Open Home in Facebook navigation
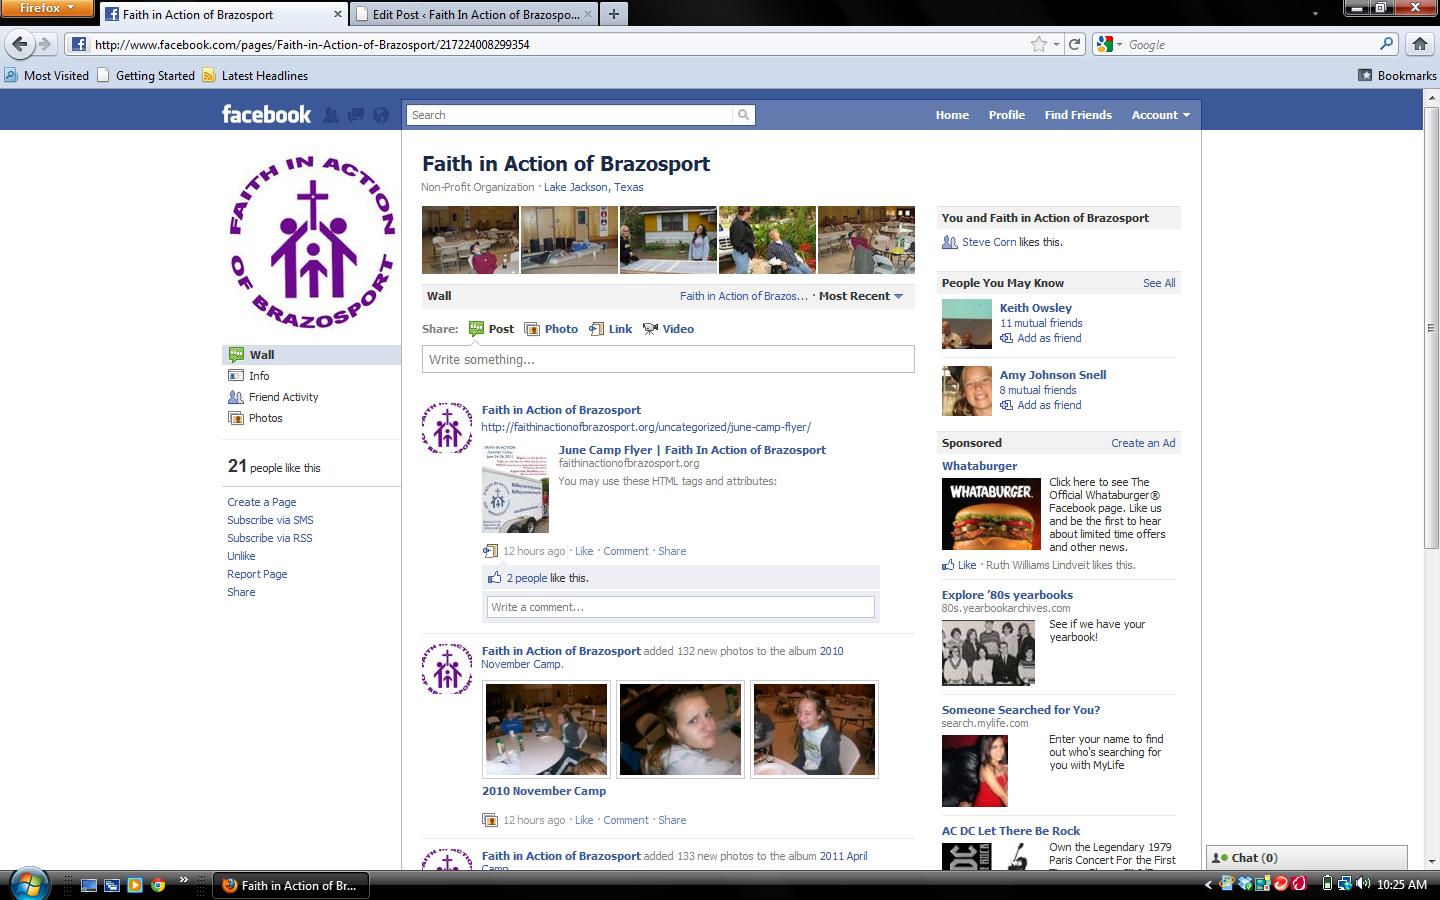This screenshot has height=900, width=1440. tap(952, 115)
